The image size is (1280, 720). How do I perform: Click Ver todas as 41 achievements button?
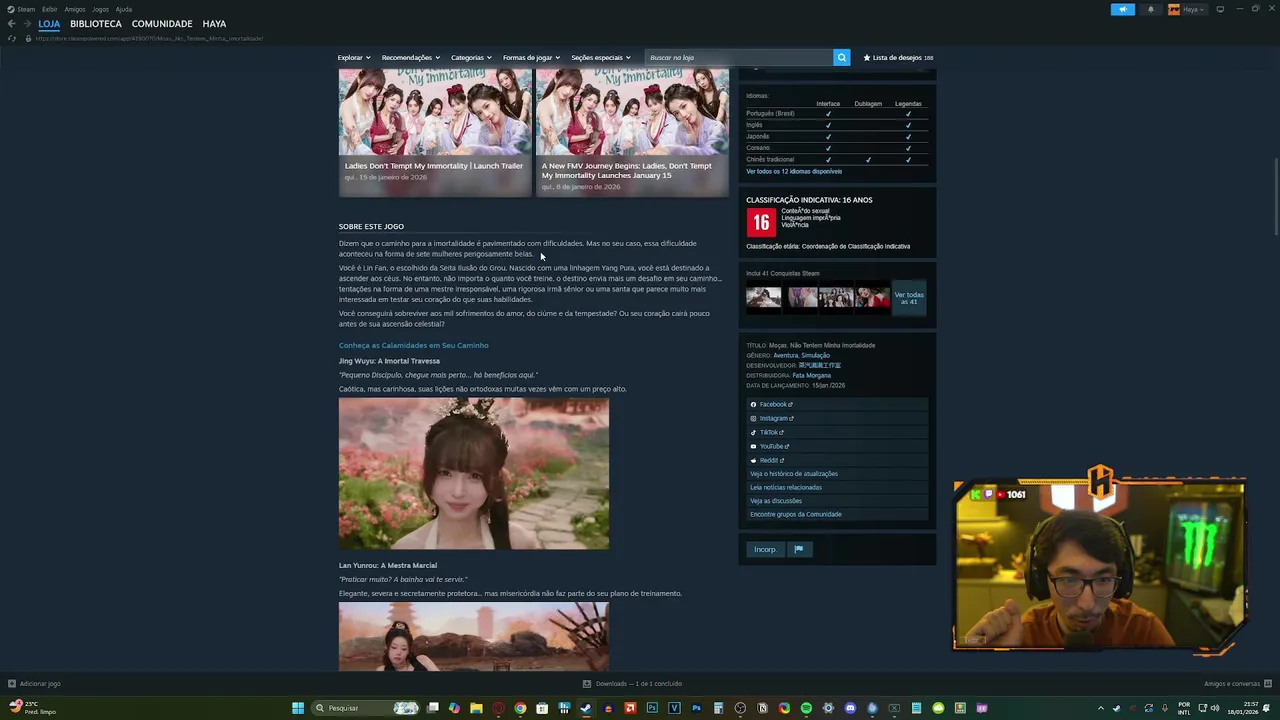pos(909,298)
